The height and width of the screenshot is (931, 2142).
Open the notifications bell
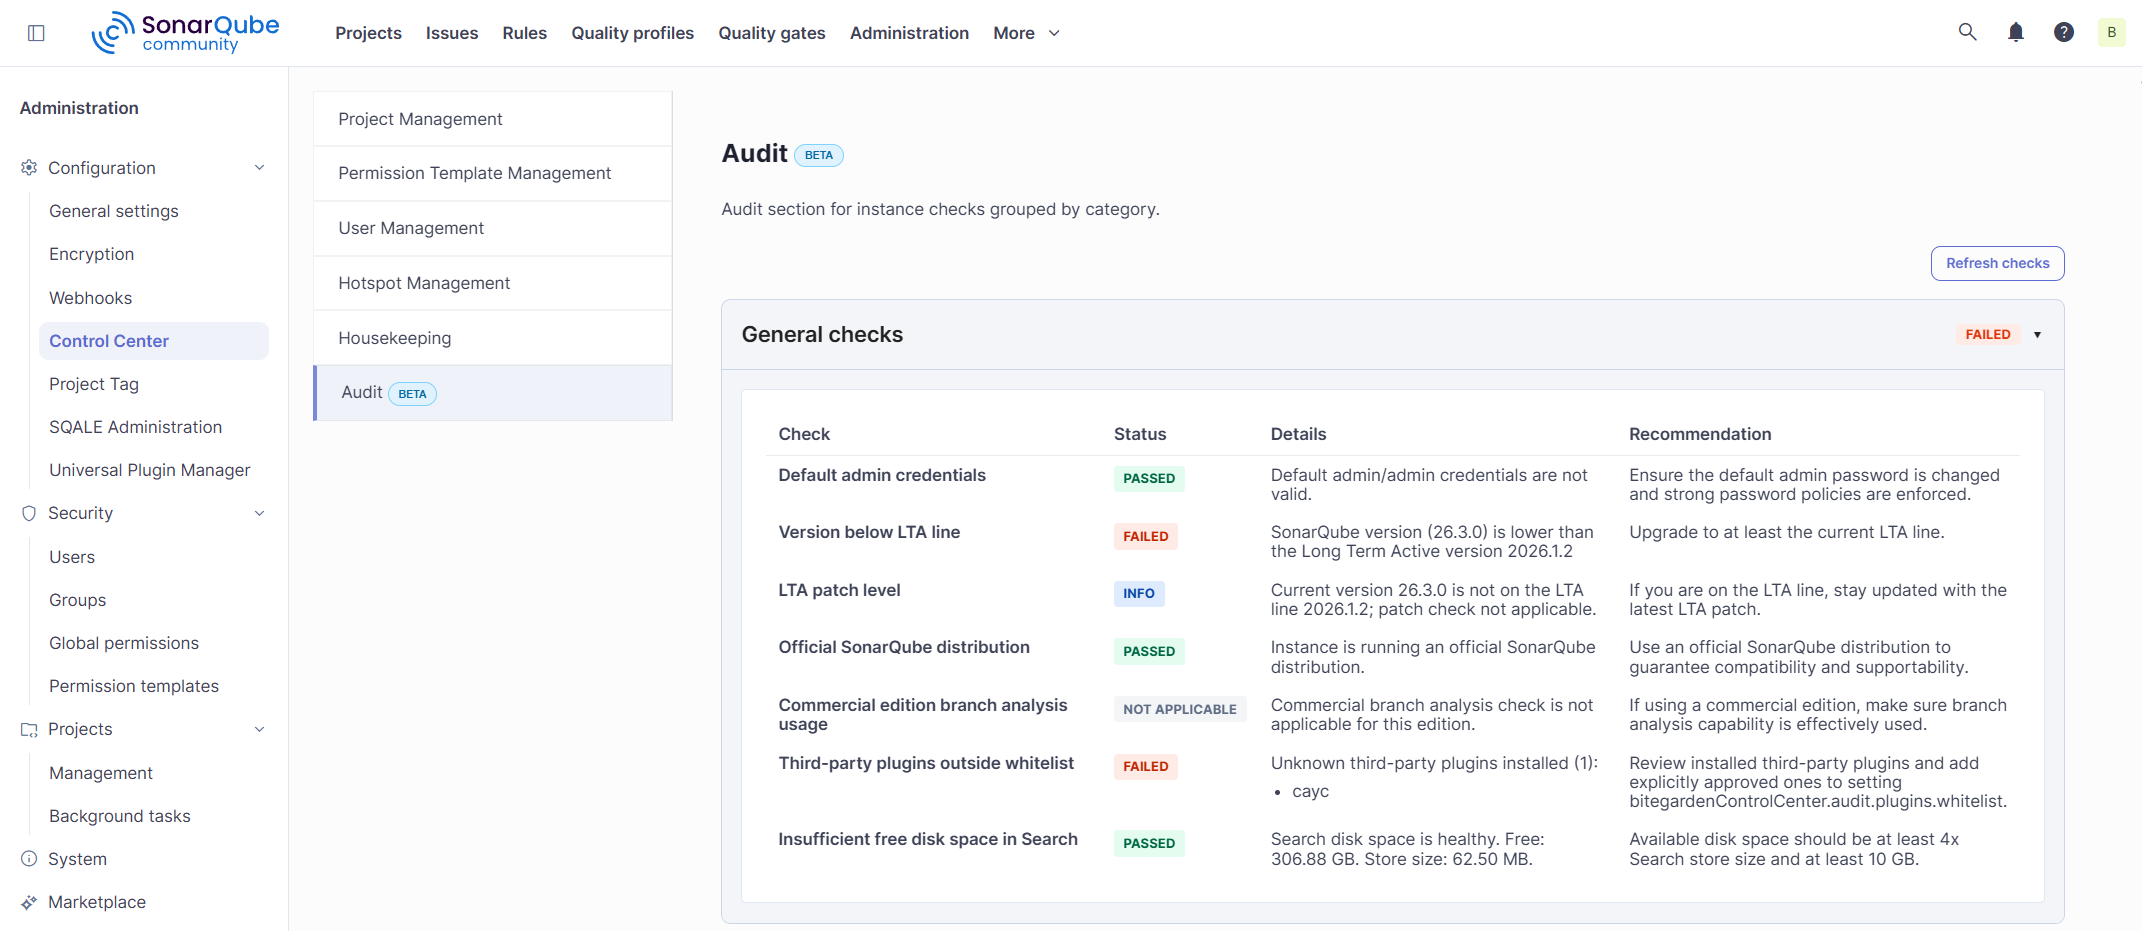coord(2016,32)
